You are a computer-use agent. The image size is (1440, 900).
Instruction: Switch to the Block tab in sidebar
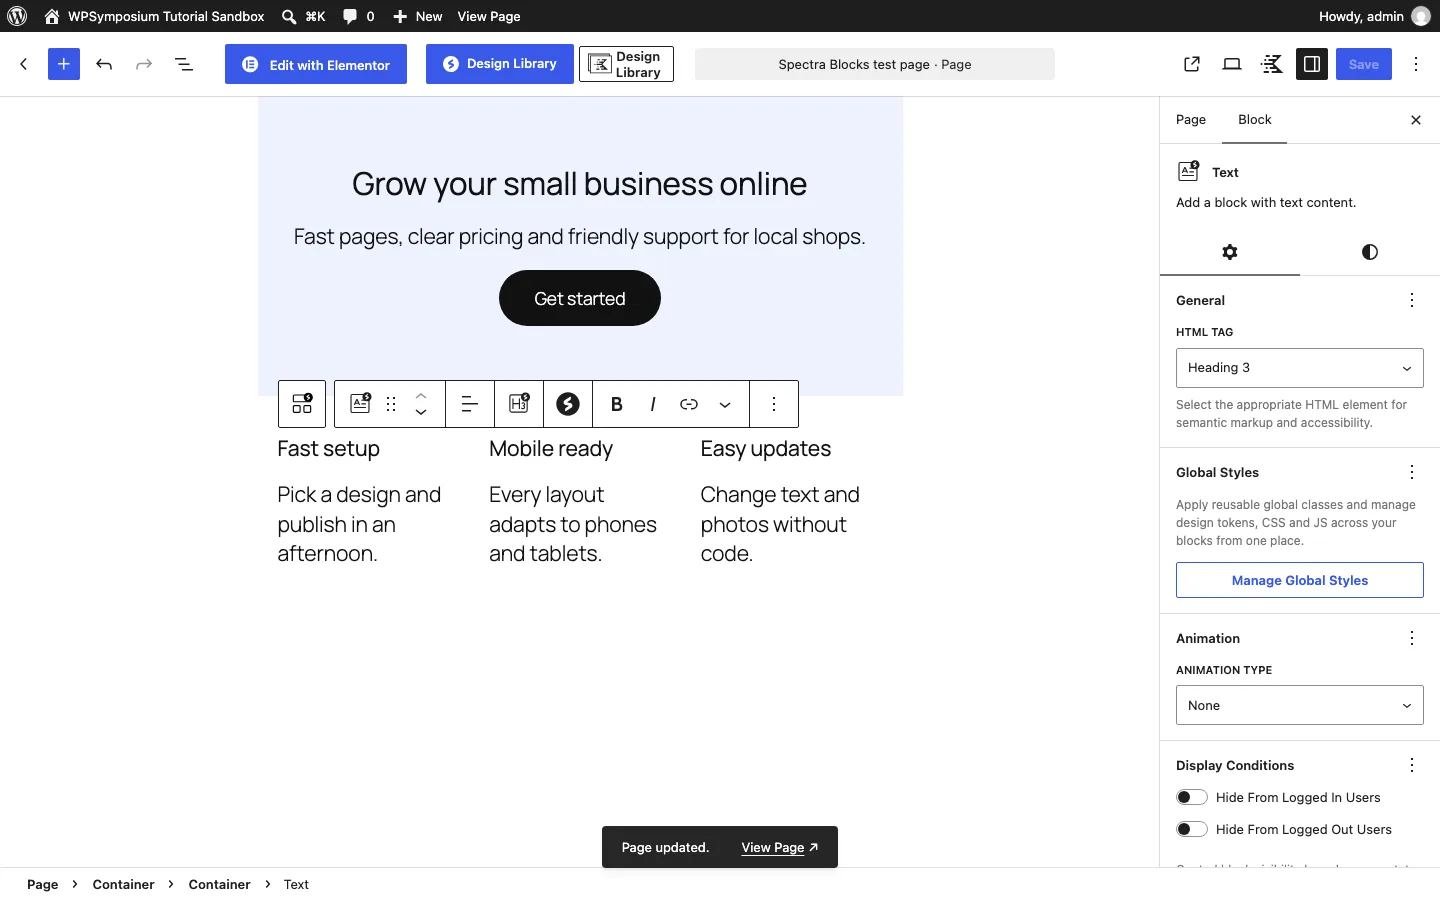[1255, 120]
